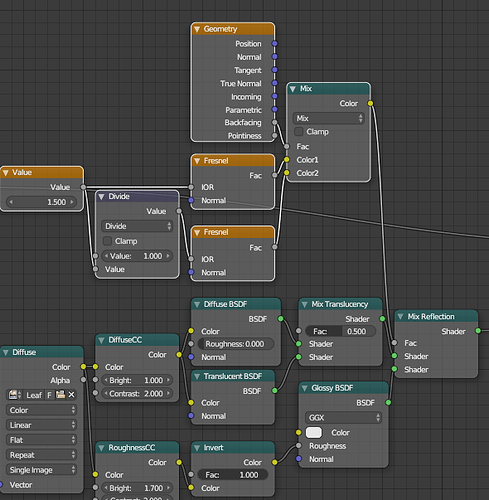
Task: Collapse the Mix Translucency node
Action: point(305,304)
